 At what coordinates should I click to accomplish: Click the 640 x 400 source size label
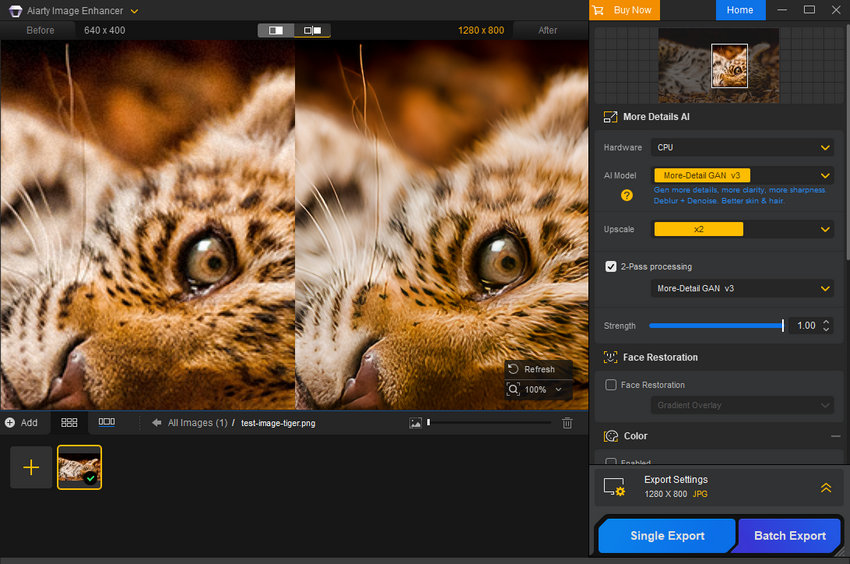[x=105, y=30]
